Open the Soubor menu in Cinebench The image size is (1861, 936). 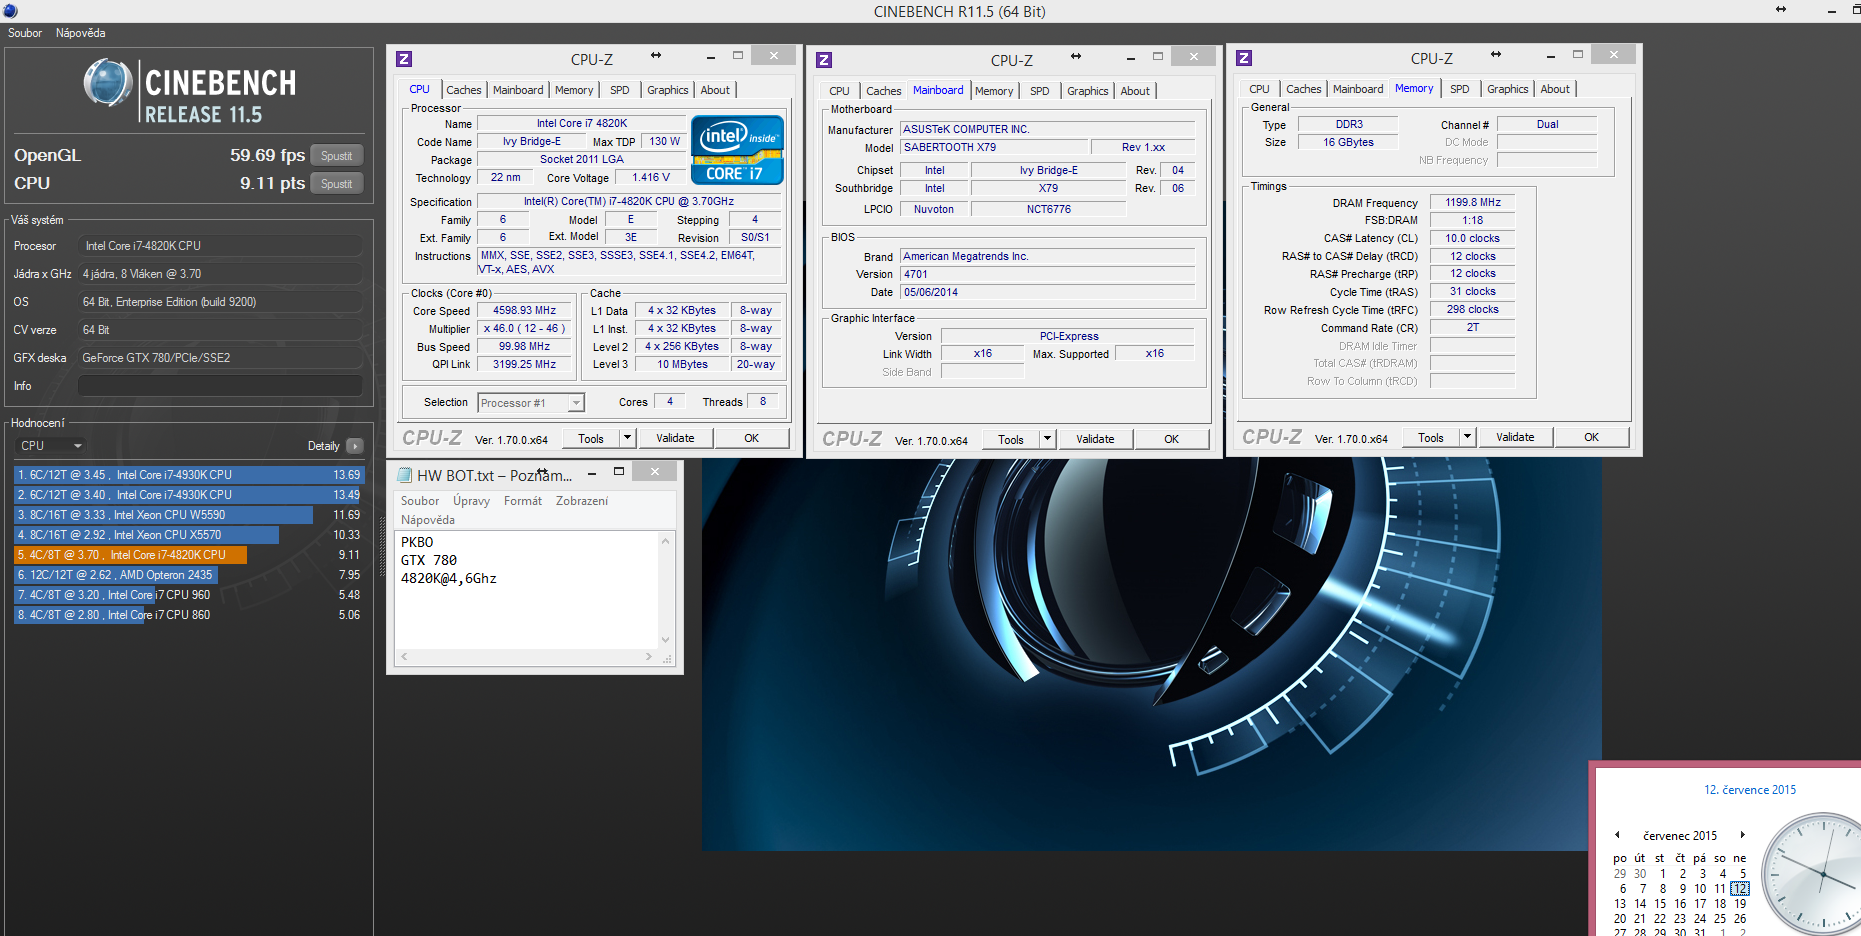pyautogui.click(x=25, y=33)
